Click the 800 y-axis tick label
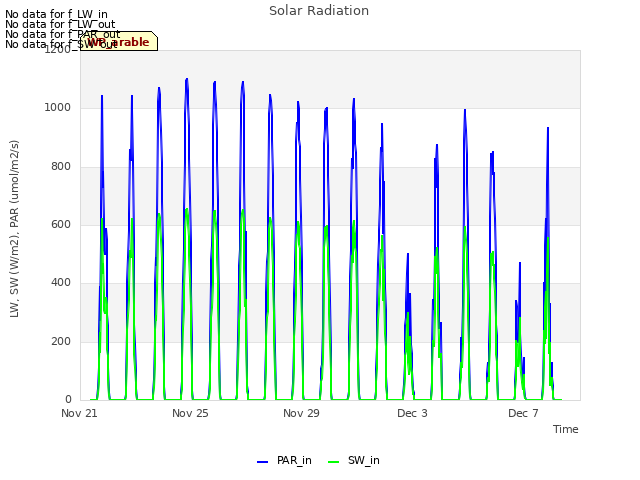640x480 pixels. coord(61,166)
